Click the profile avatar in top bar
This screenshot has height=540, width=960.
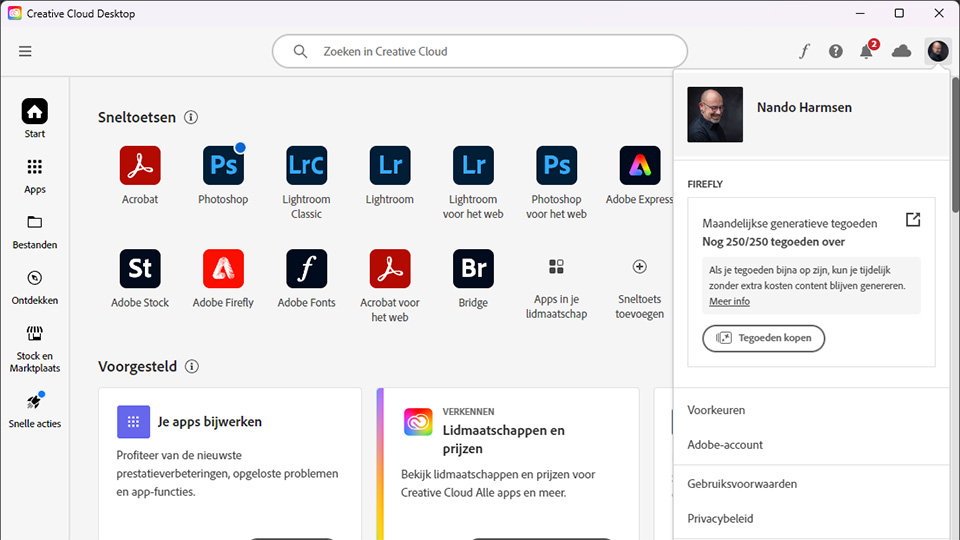coord(938,51)
